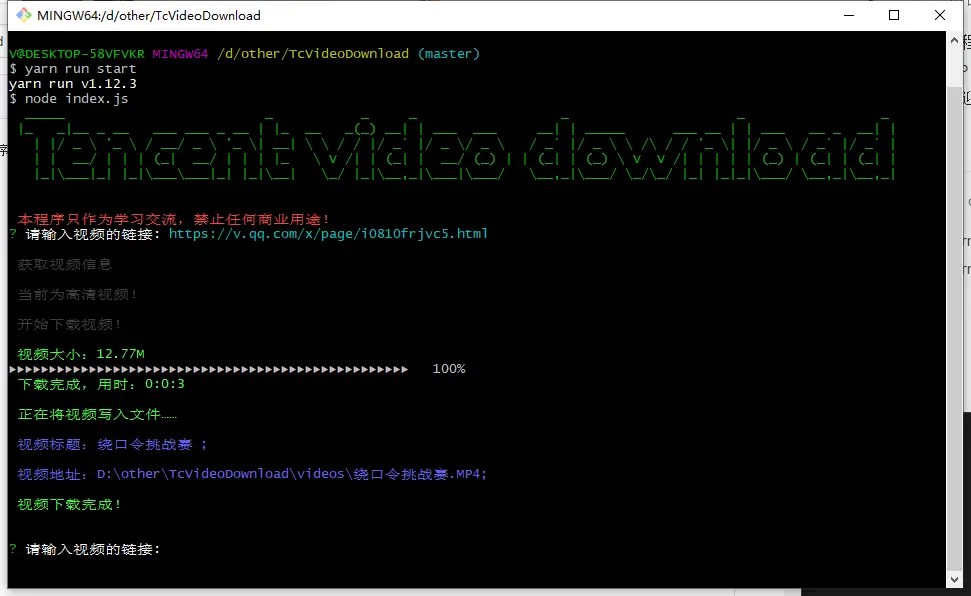971x596 pixels.
Task: Maximize the MINGW64 terminal window
Action: (894, 15)
